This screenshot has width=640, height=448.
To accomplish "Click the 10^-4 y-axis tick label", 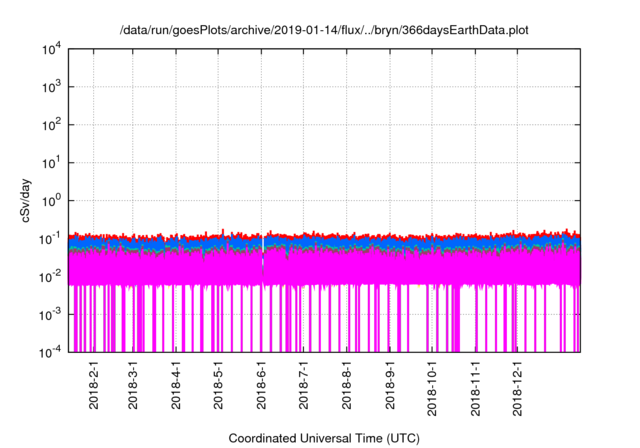I will [x=50, y=352].
